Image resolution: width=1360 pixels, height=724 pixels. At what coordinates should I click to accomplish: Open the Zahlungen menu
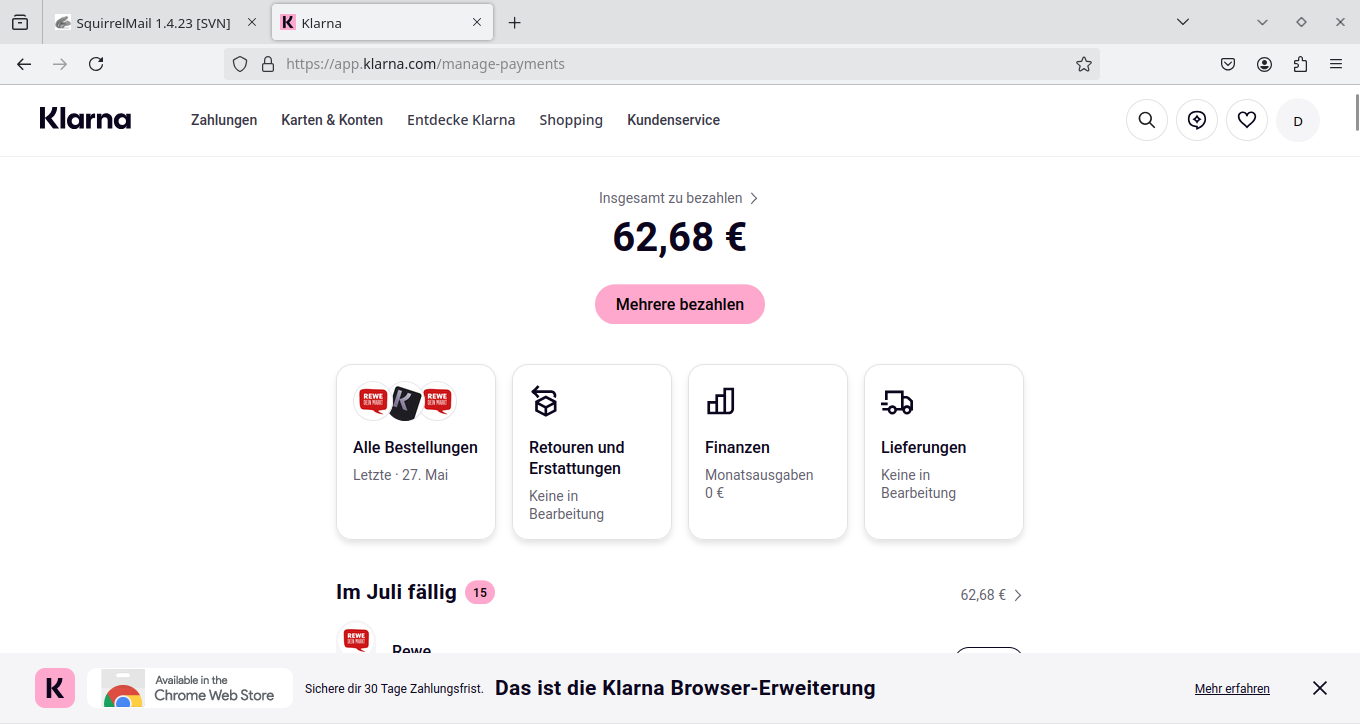coord(224,120)
